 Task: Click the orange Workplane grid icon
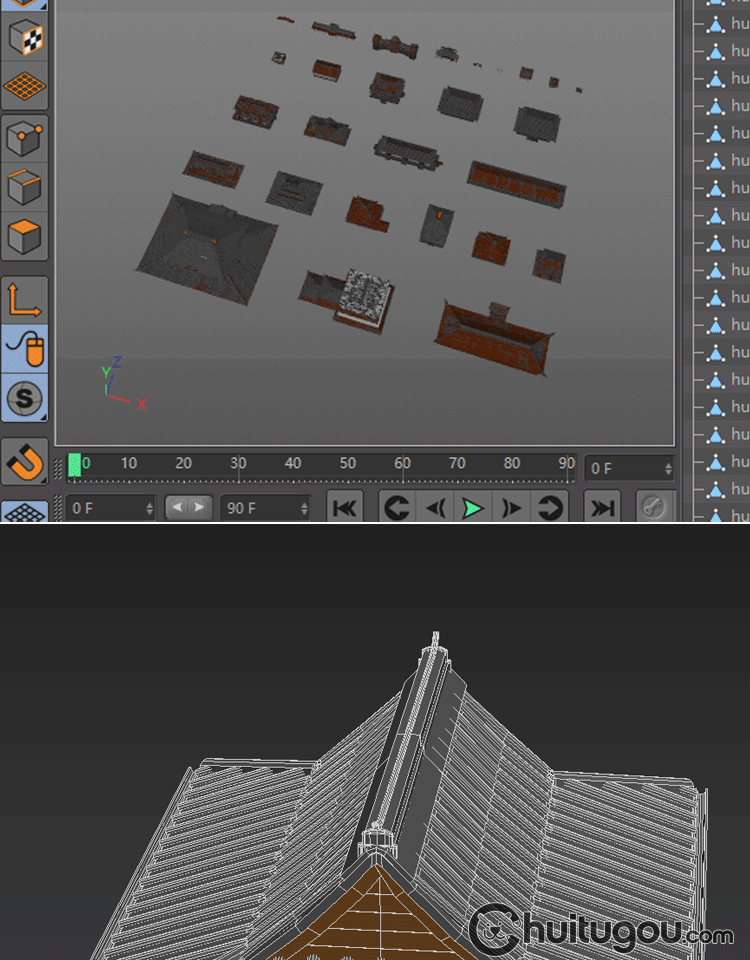click(x=25, y=87)
